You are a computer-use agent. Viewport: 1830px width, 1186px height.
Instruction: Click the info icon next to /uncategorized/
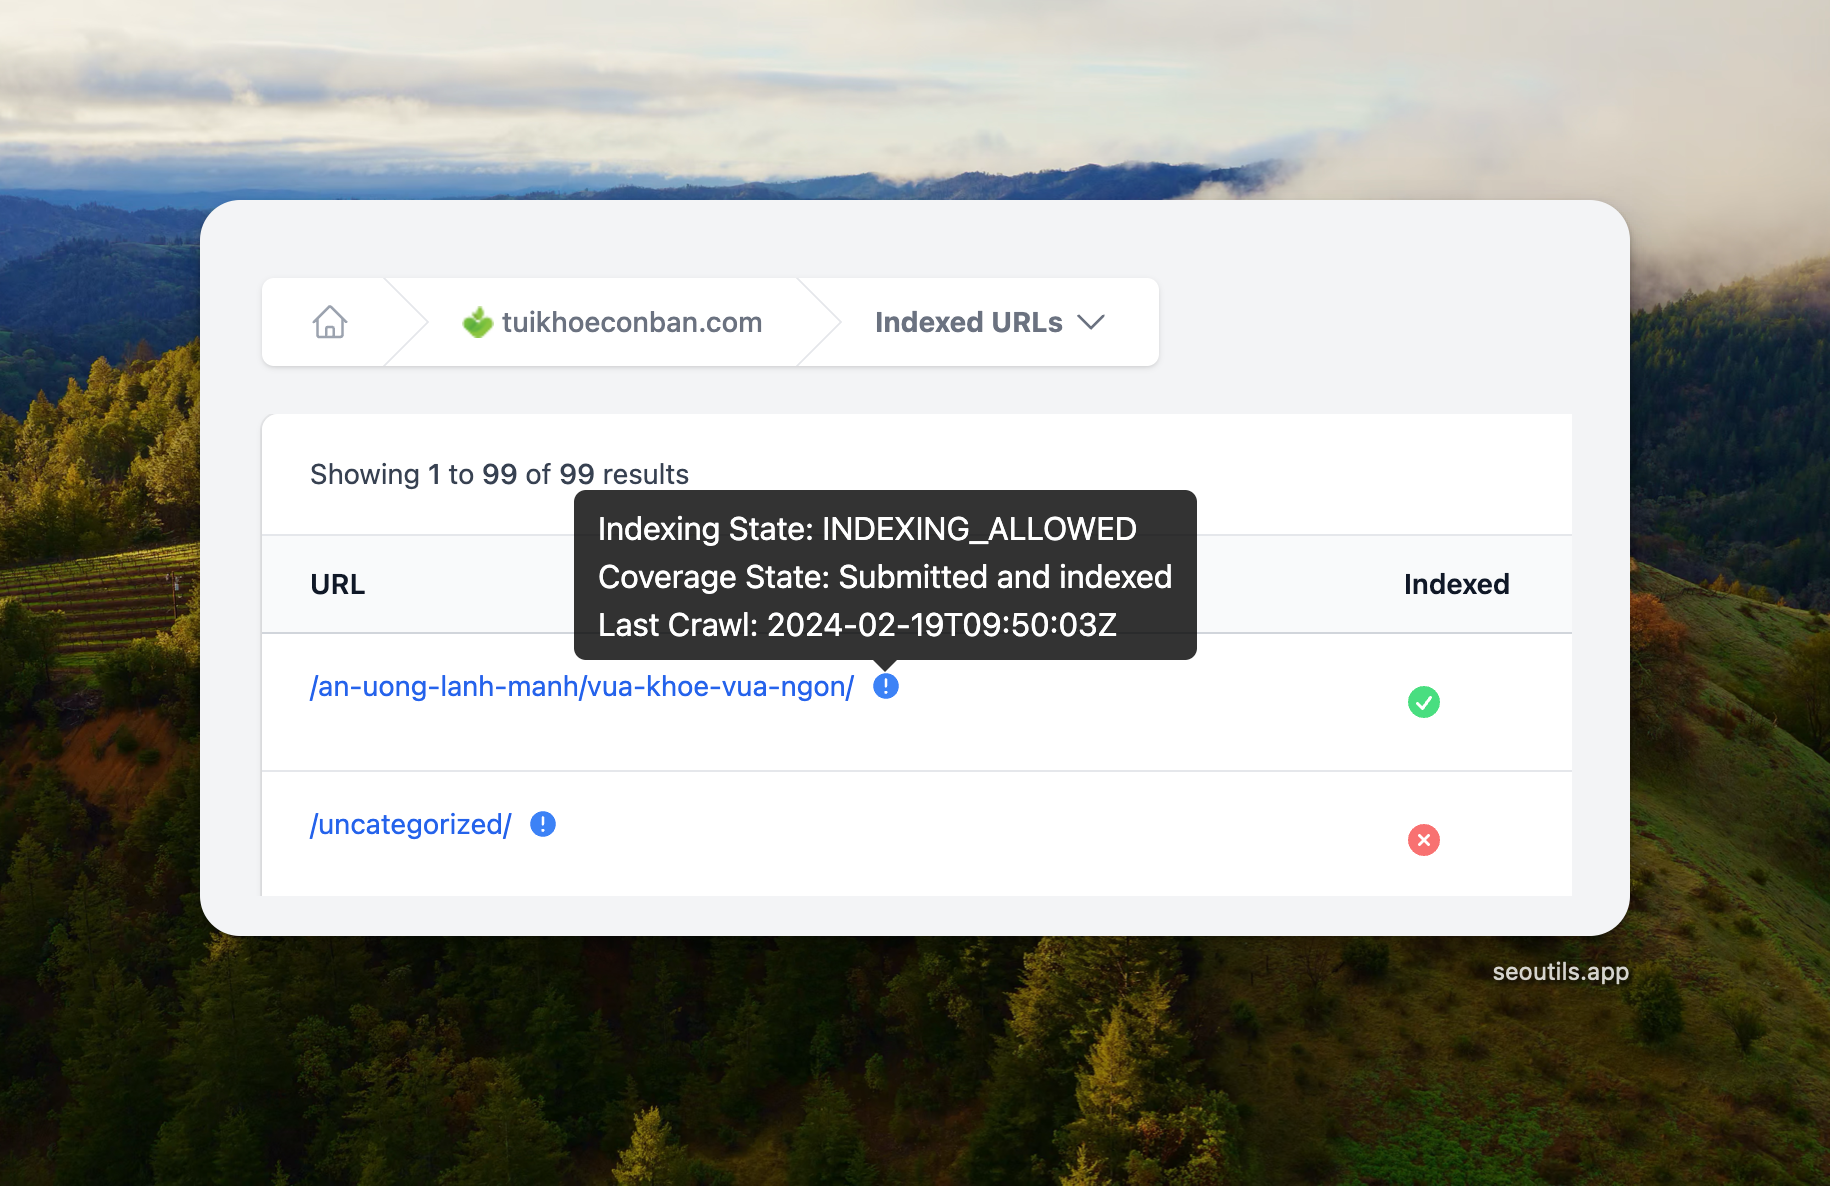pos(542,824)
